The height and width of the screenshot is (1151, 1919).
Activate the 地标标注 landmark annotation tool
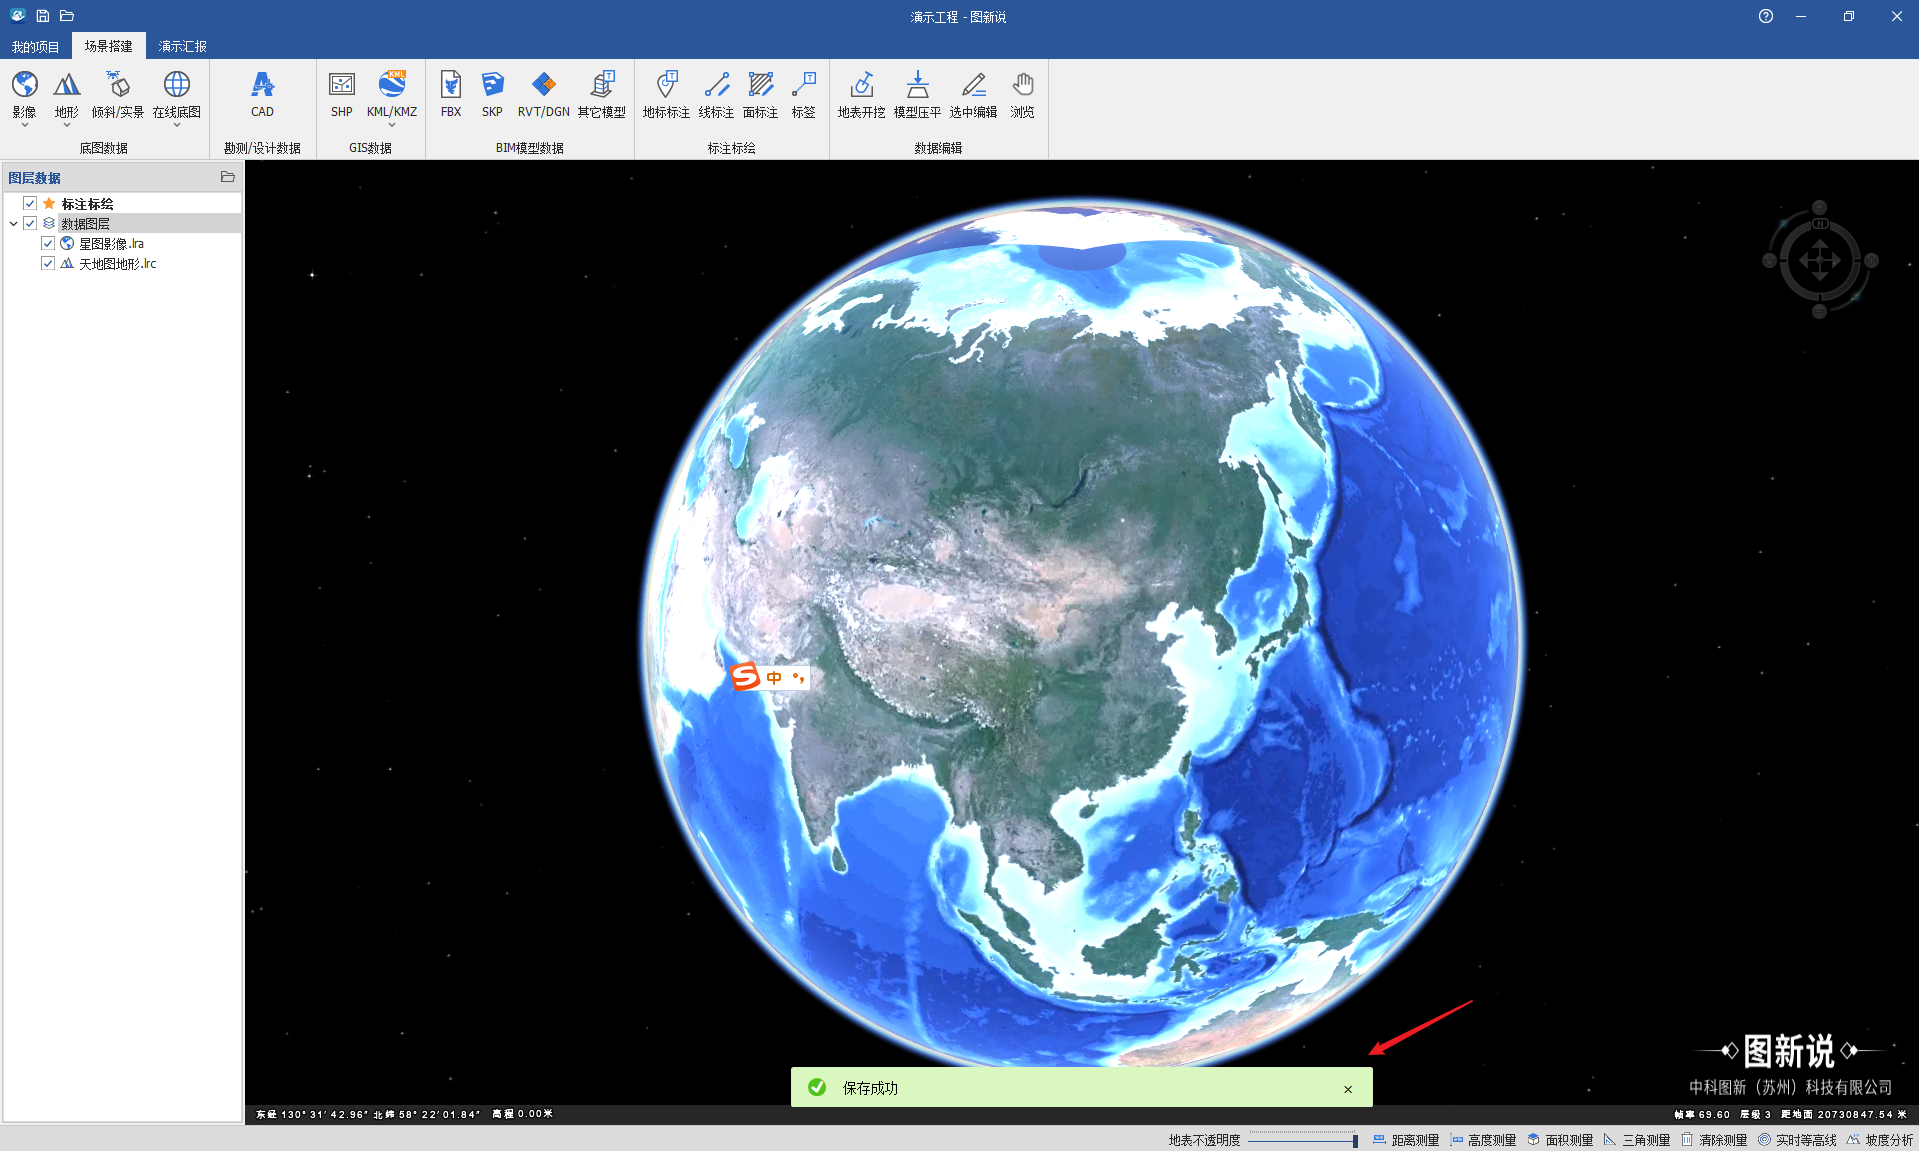(666, 86)
